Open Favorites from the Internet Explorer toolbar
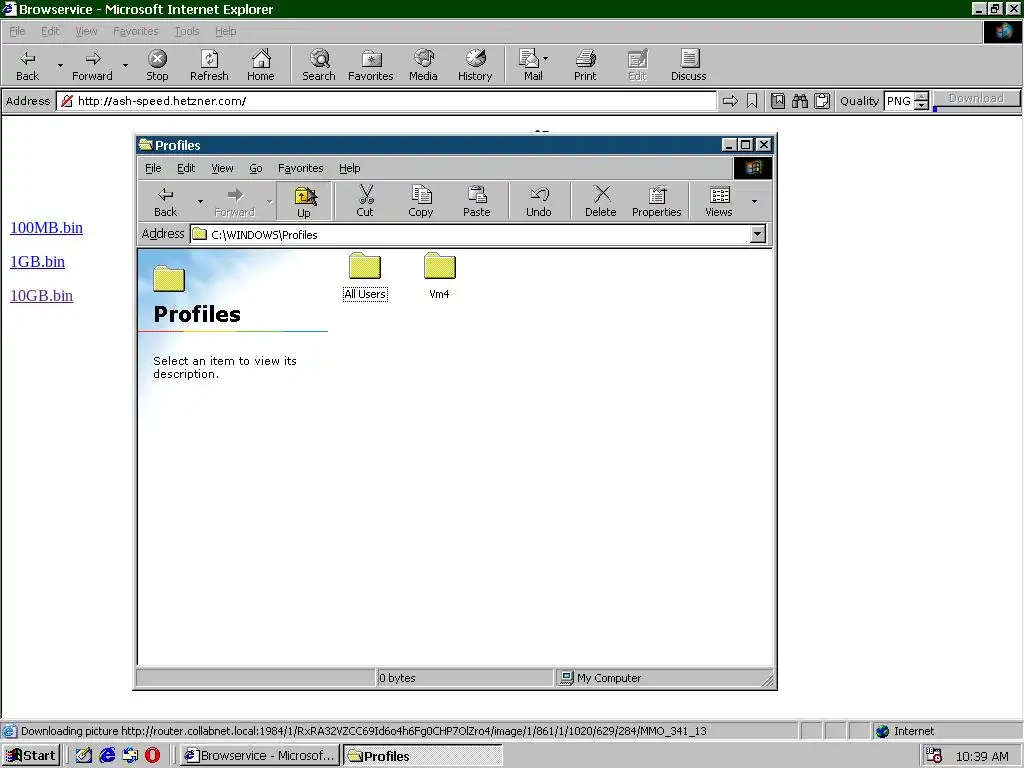The height and width of the screenshot is (768, 1024). point(370,65)
